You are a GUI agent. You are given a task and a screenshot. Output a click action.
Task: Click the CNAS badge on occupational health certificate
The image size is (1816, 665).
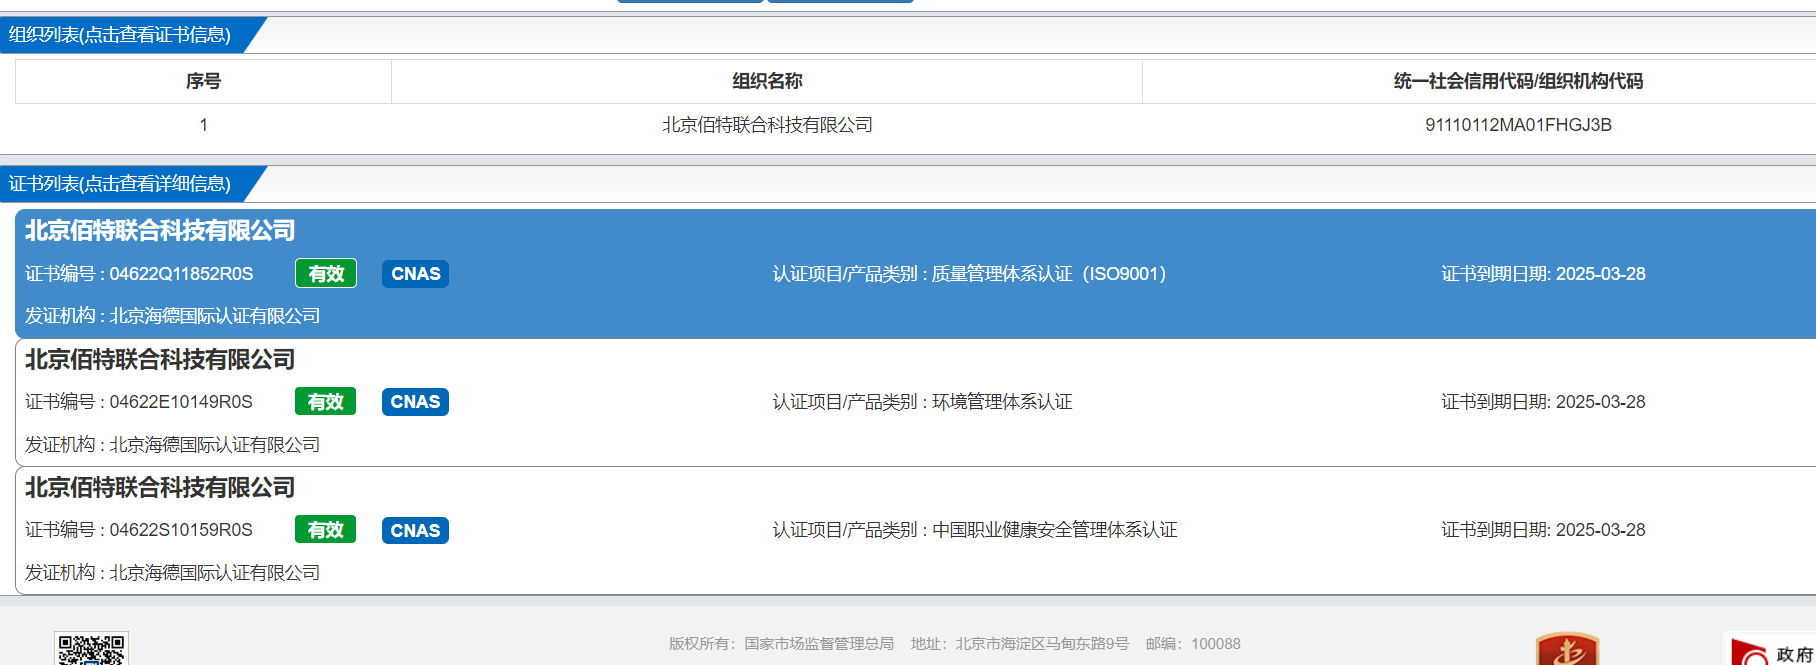coord(415,531)
